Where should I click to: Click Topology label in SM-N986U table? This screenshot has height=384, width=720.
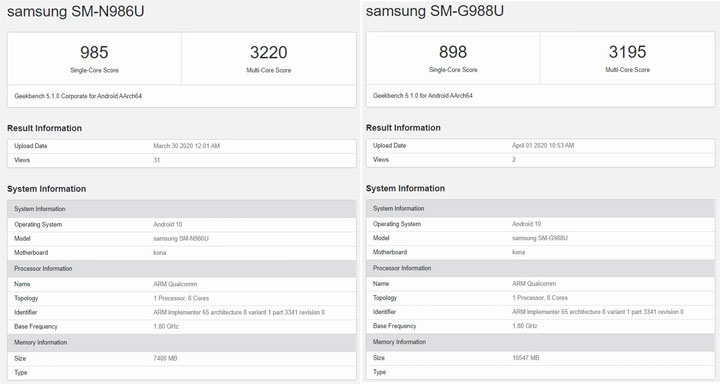(26, 299)
